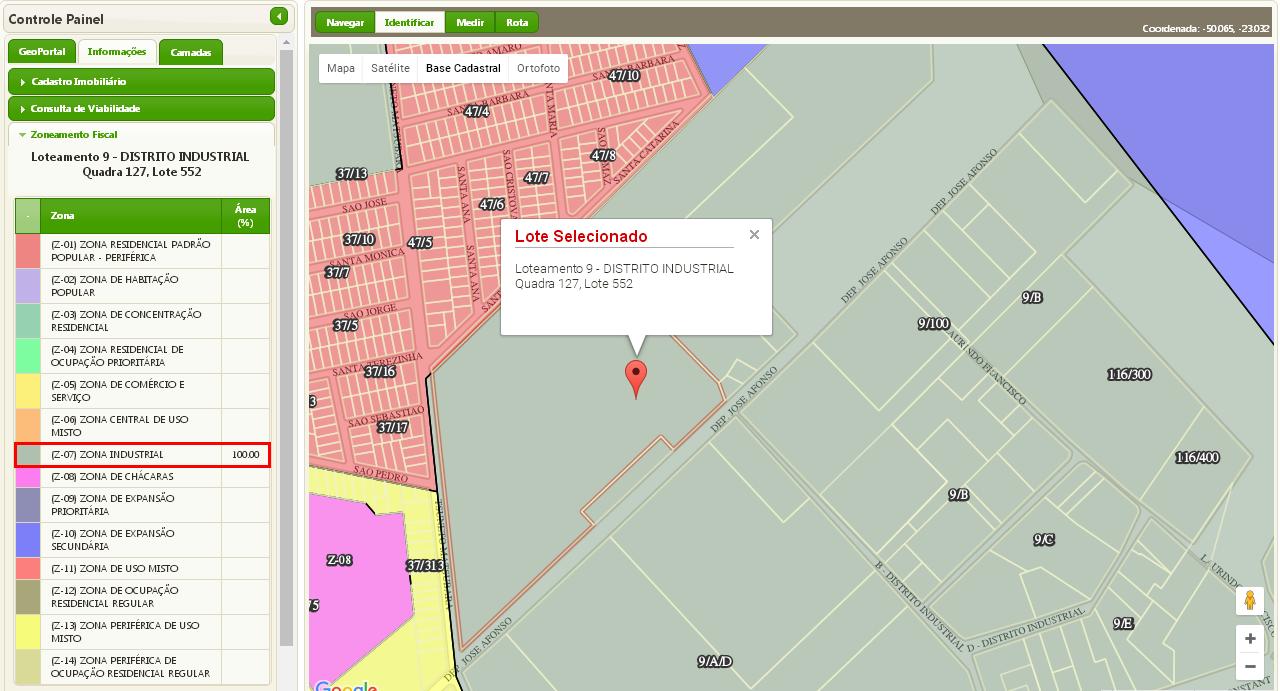Screen dimensions: 1280x691
Task: Select the (Z-11) ZONA DE USO MISTO text
Action: click(x=115, y=568)
